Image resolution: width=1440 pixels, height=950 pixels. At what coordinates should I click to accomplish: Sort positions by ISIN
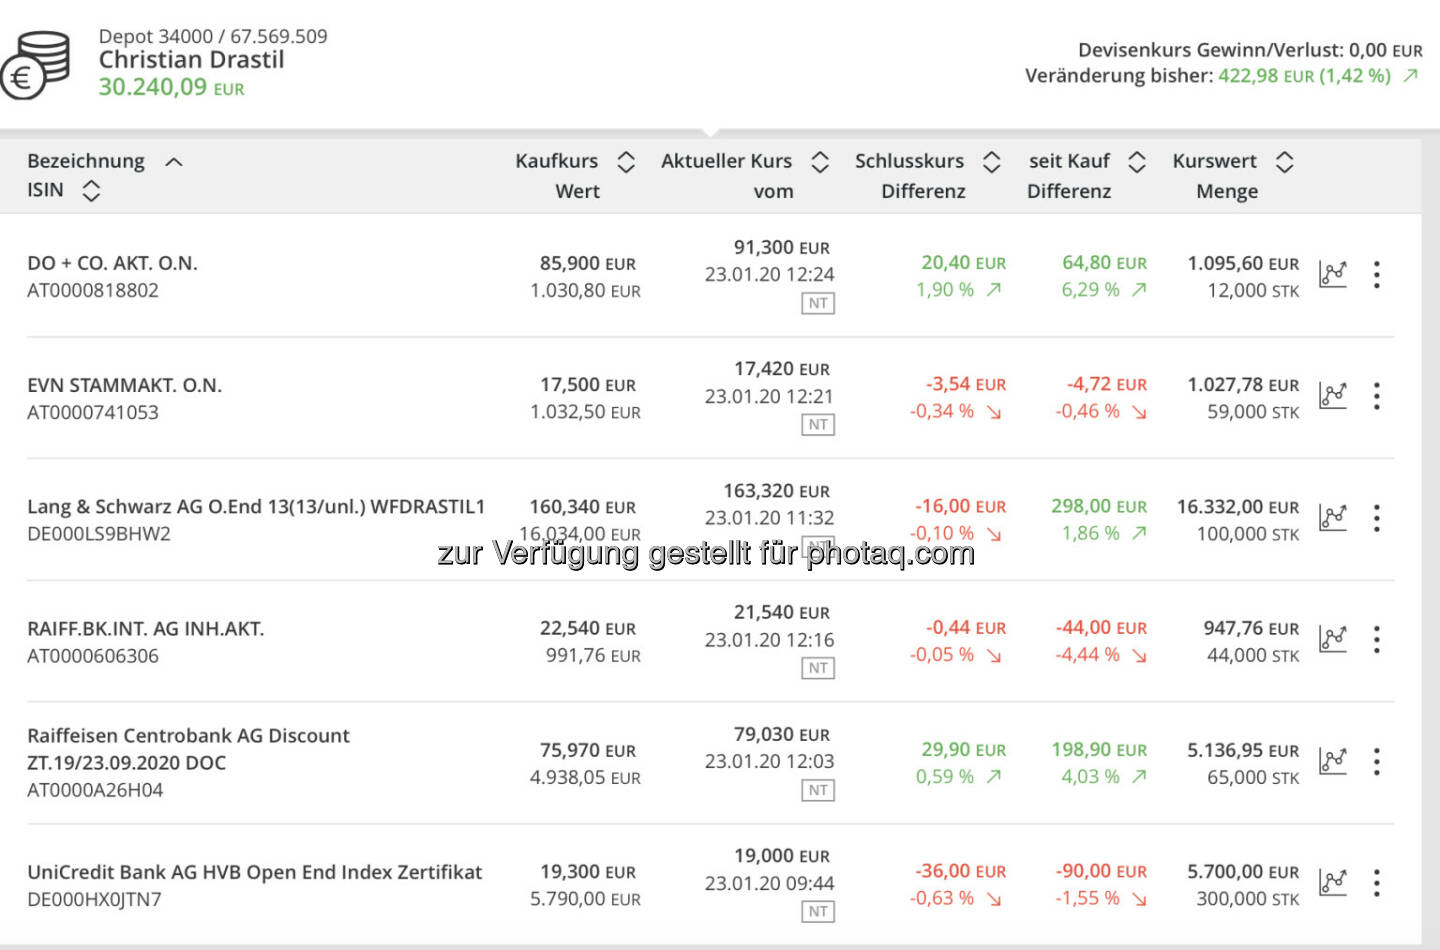(91, 190)
